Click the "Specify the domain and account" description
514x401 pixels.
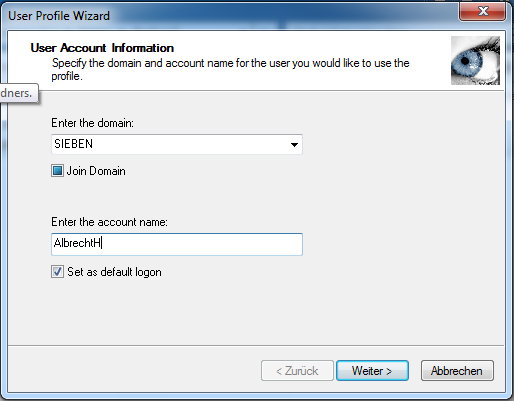(x=230, y=69)
